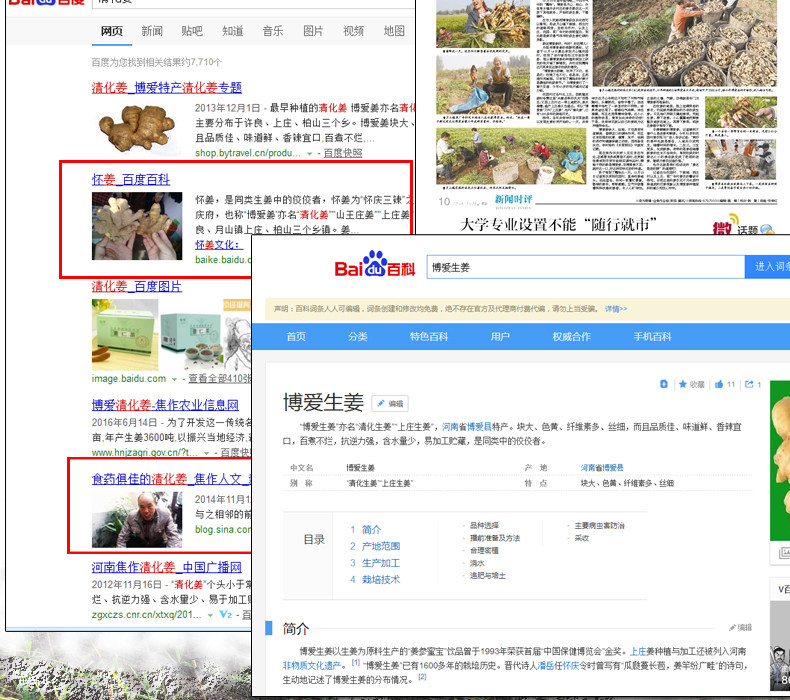Open the 潘岳 link in the intro
Viewport: 790px width, 700px height.
[x=545, y=666]
